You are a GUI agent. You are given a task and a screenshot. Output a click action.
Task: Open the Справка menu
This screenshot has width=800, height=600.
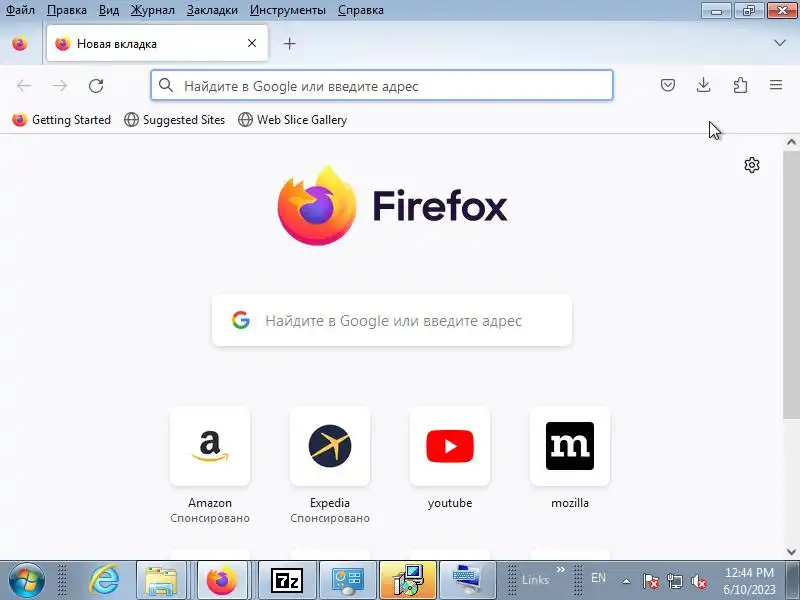click(x=361, y=10)
